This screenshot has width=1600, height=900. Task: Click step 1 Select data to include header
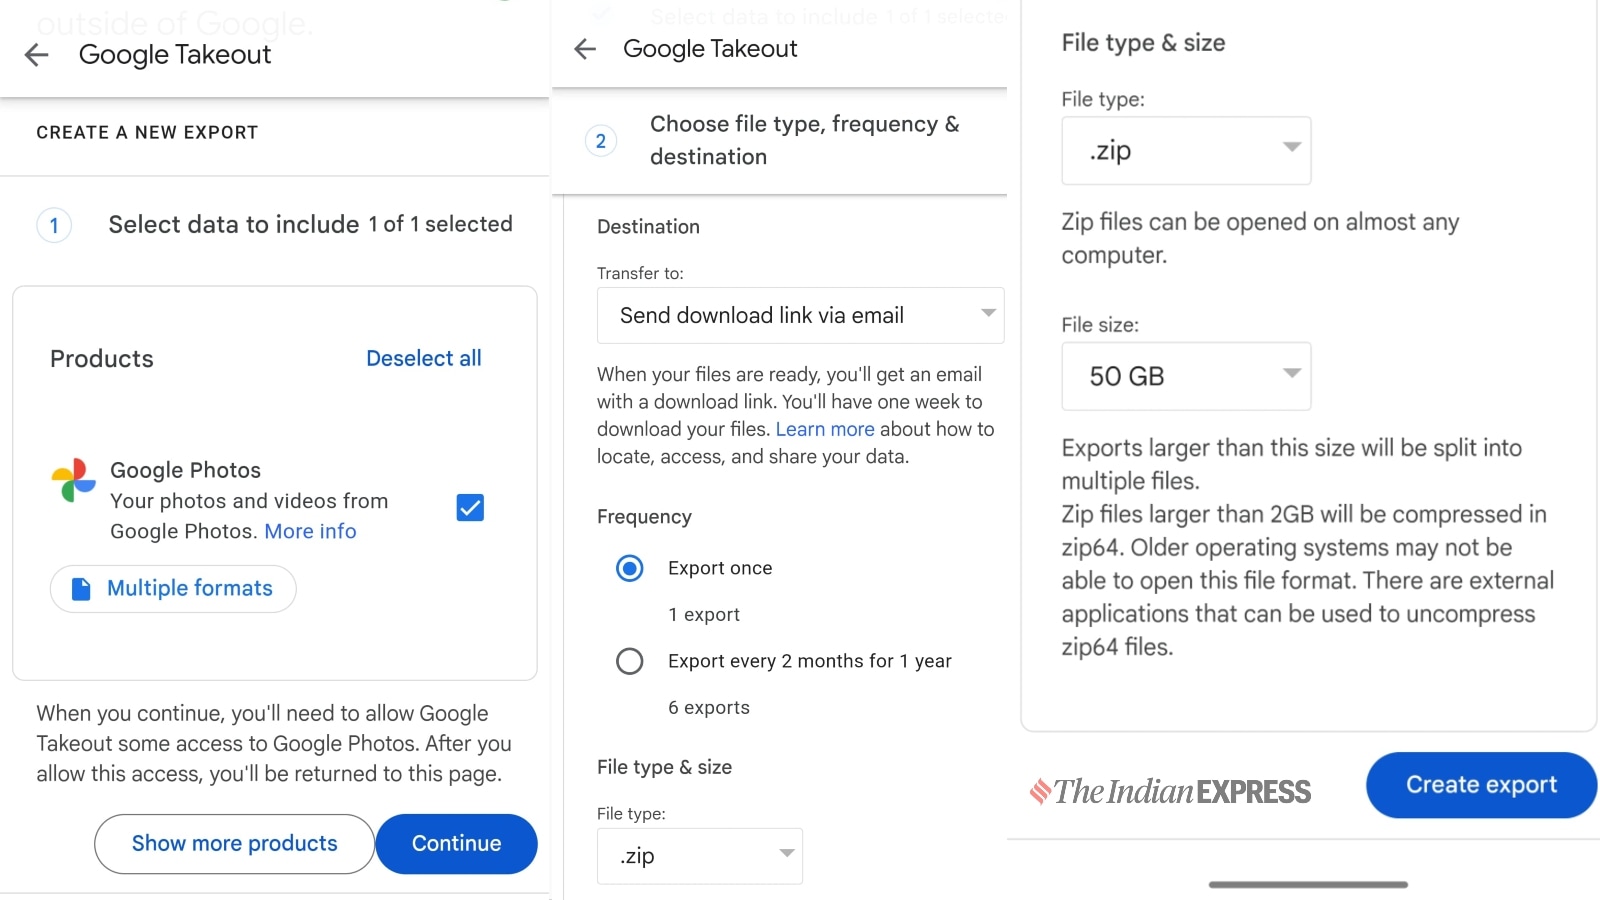(310, 224)
